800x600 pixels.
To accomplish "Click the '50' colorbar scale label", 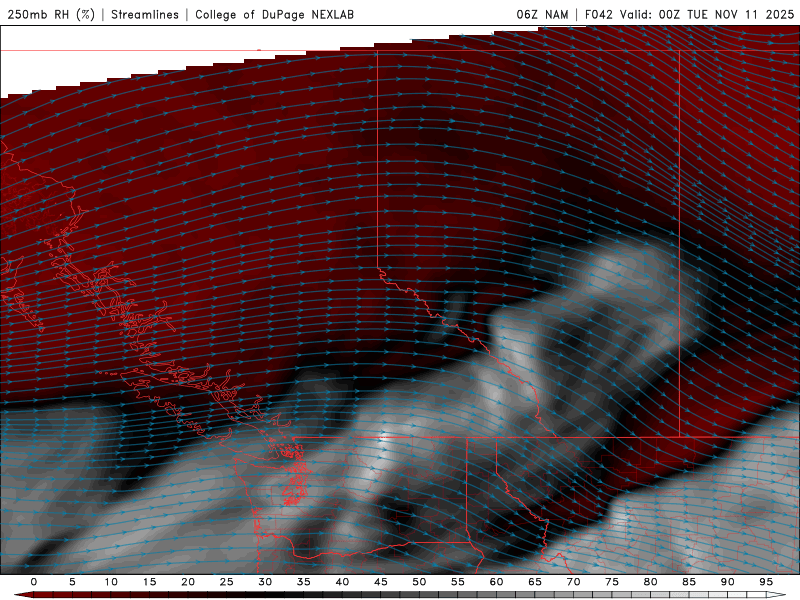I will 419,582.
